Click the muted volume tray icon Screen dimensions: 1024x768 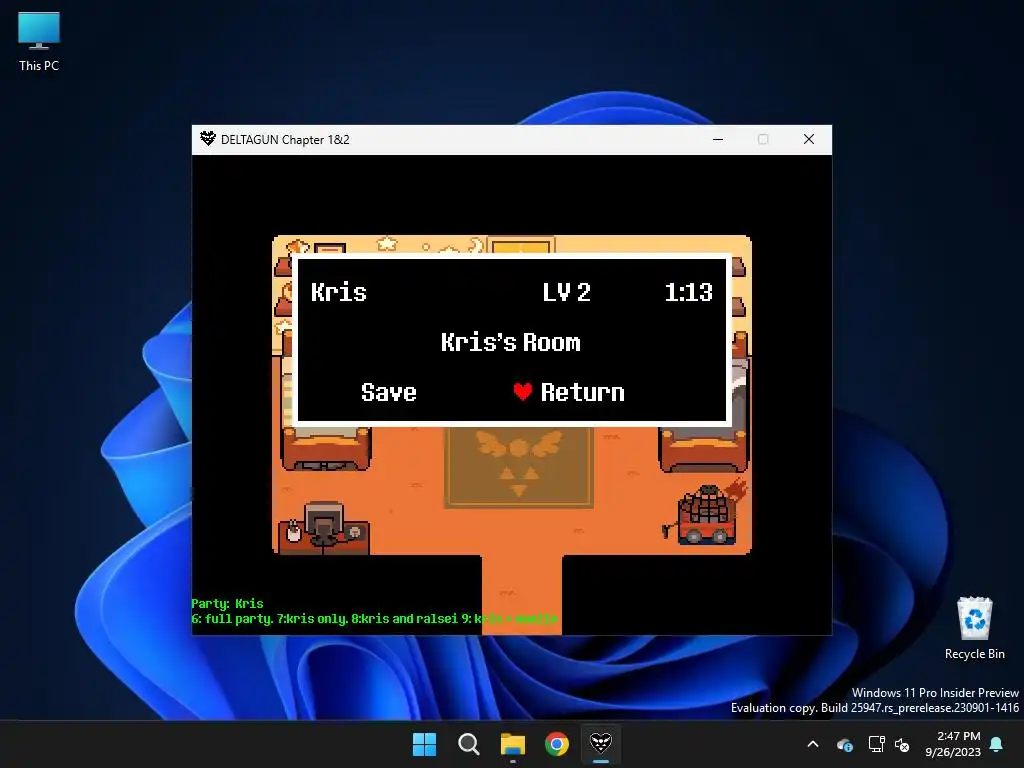[902, 744]
